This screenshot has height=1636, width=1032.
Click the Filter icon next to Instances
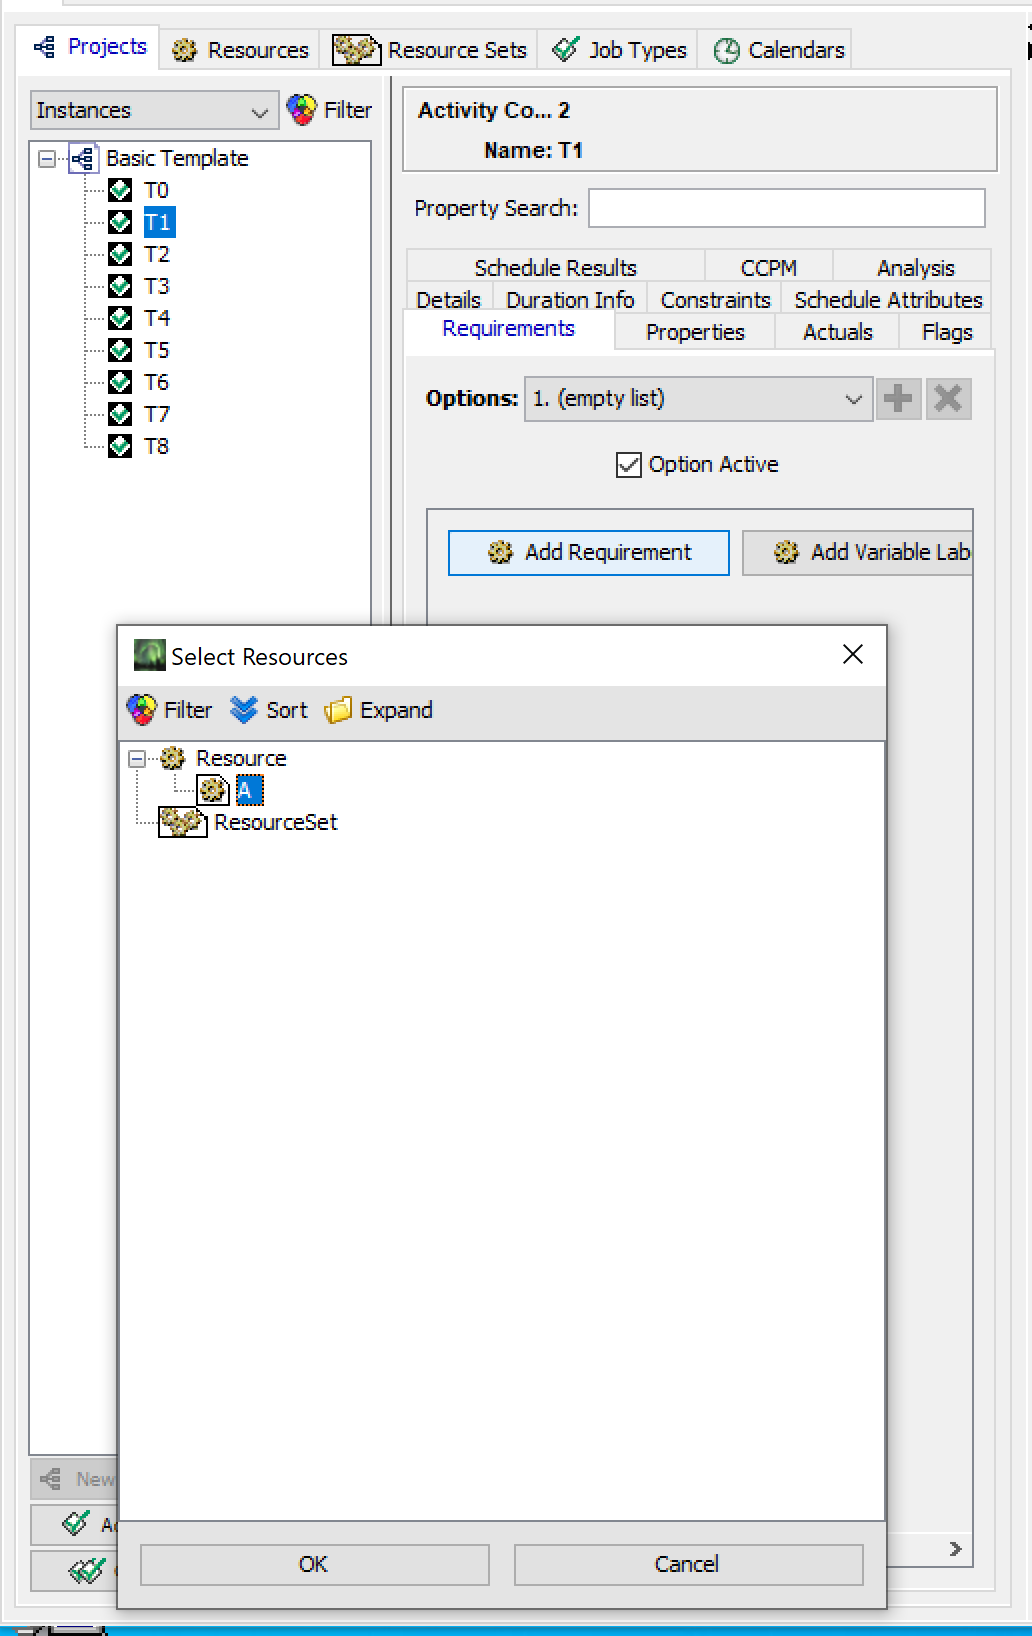point(302,110)
